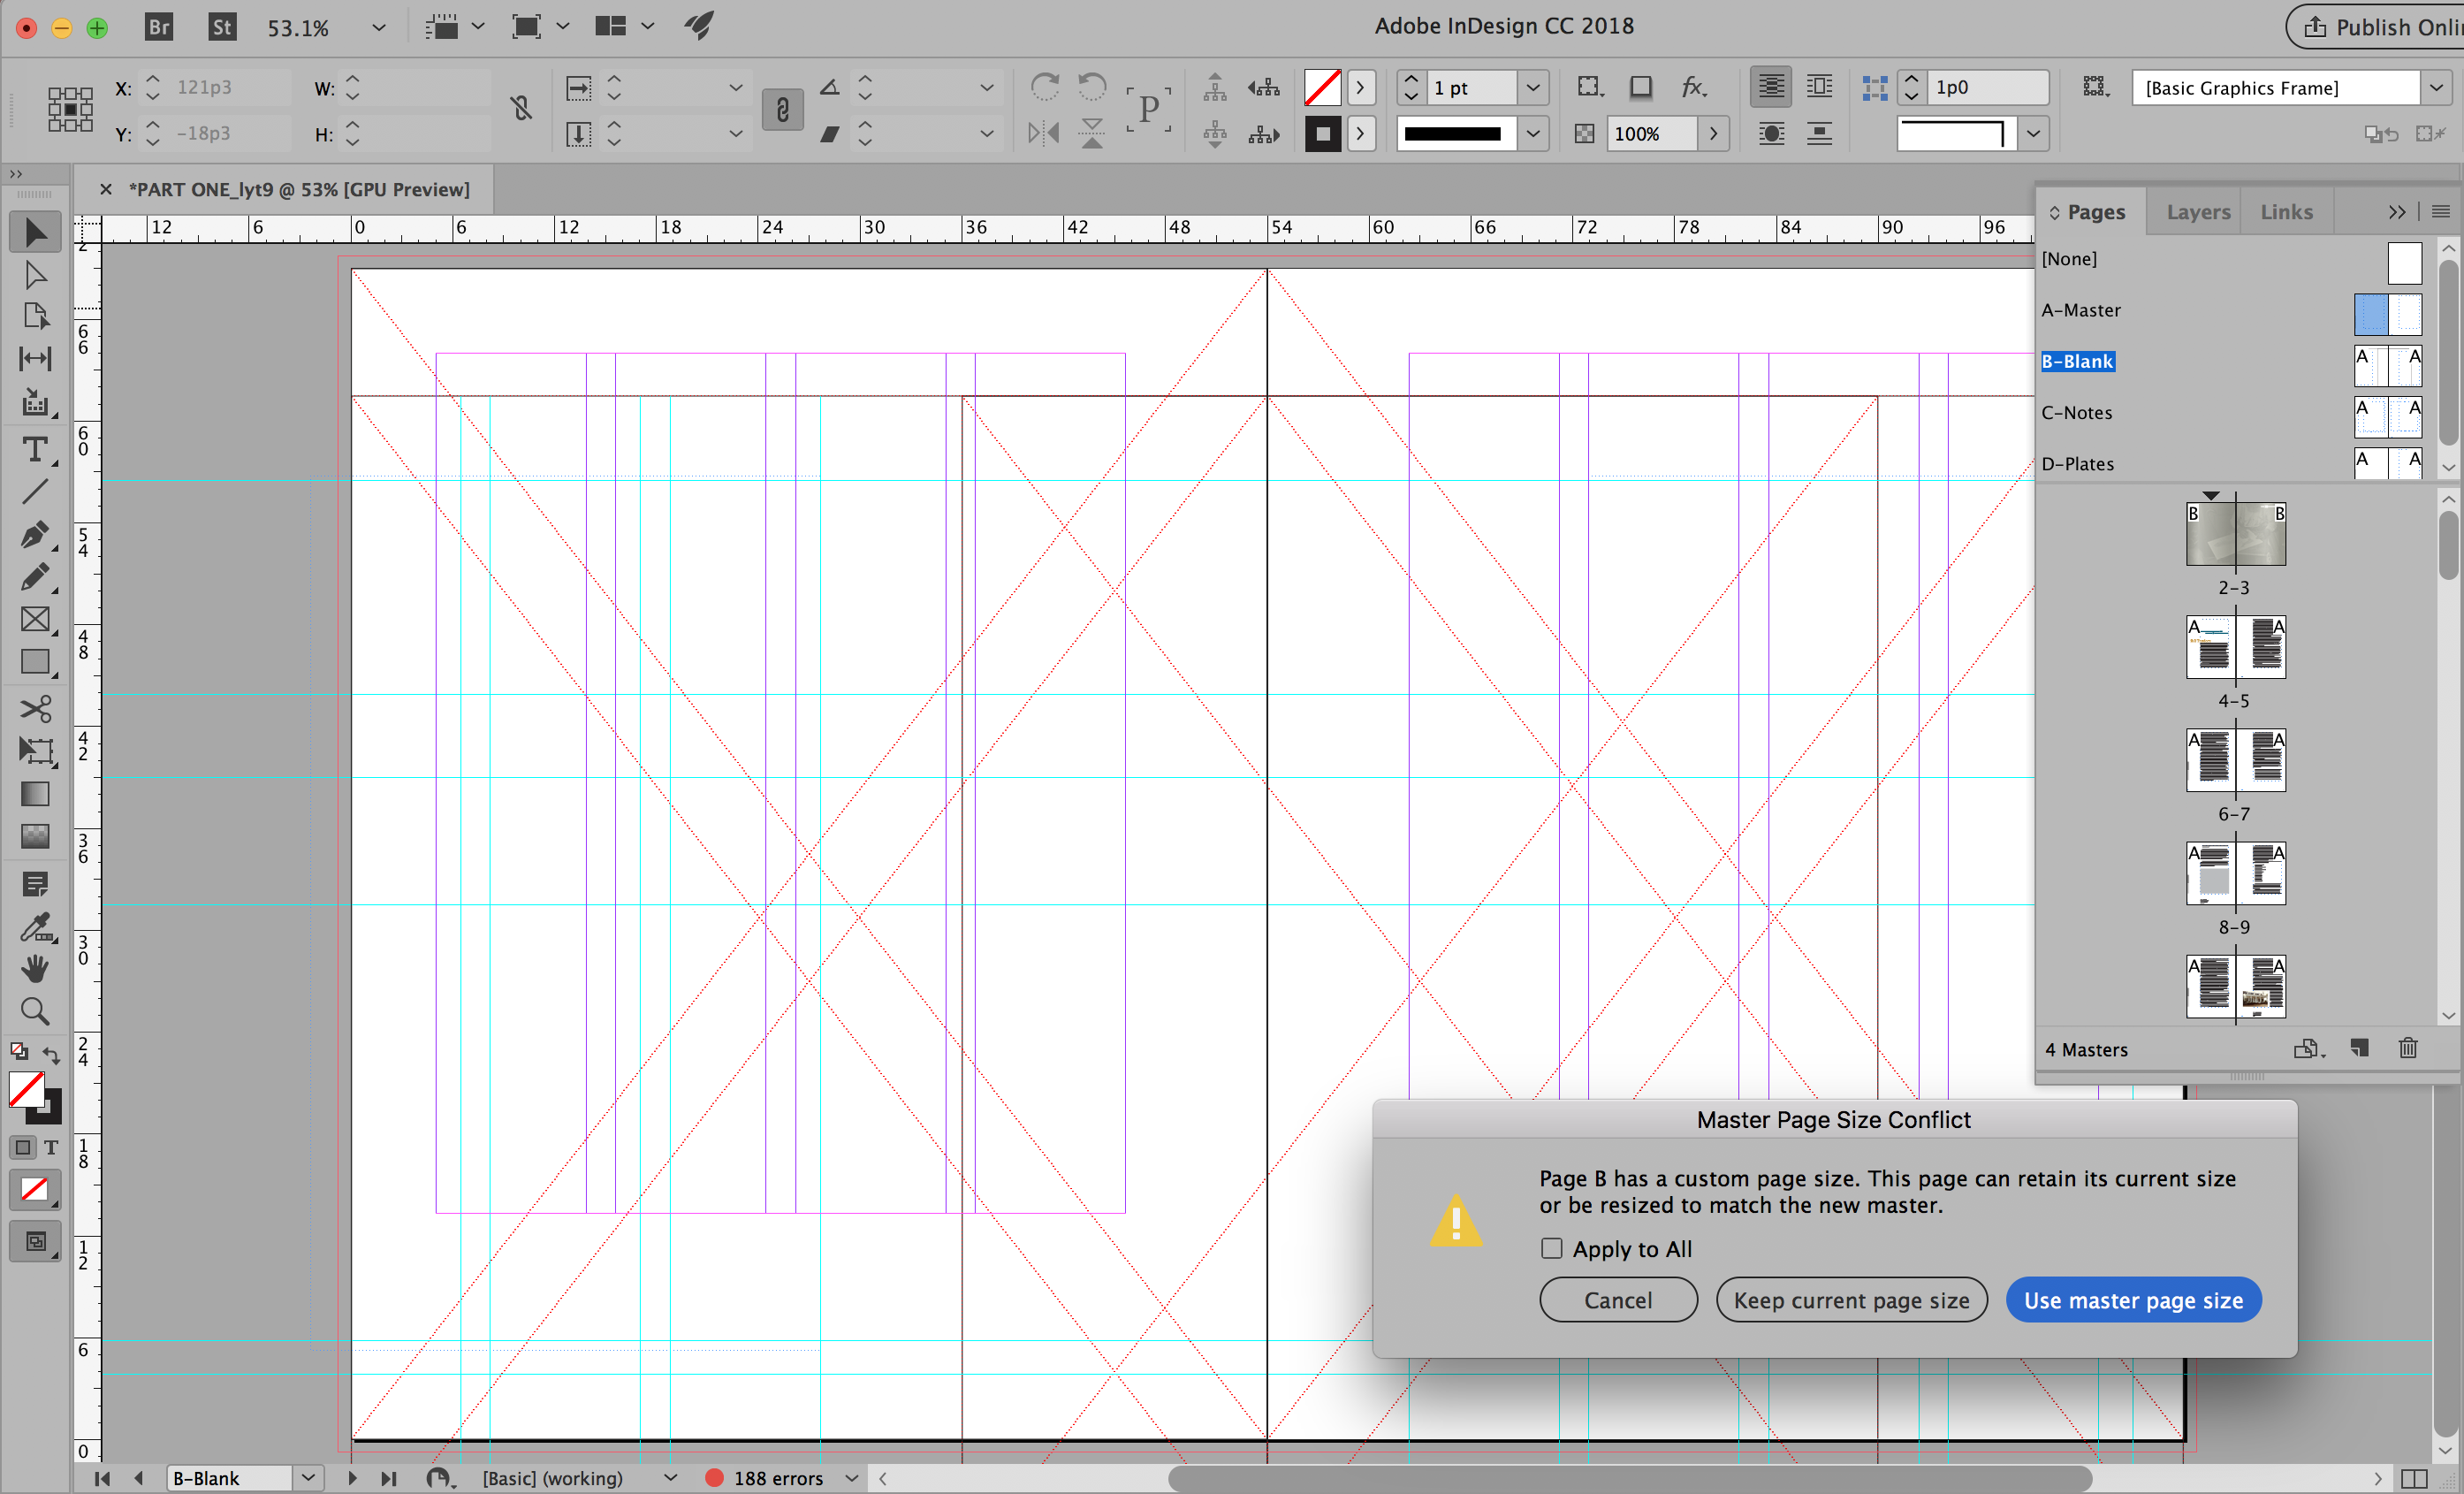Select the Rectangle tool
Image resolution: width=2464 pixels, height=1494 pixels.
(35, 662)
